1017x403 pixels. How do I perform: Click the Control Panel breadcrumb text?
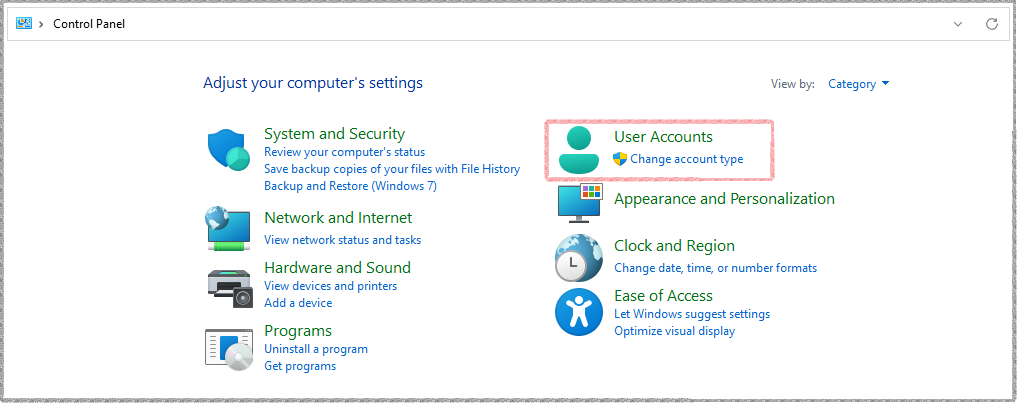tap(89, 24)
